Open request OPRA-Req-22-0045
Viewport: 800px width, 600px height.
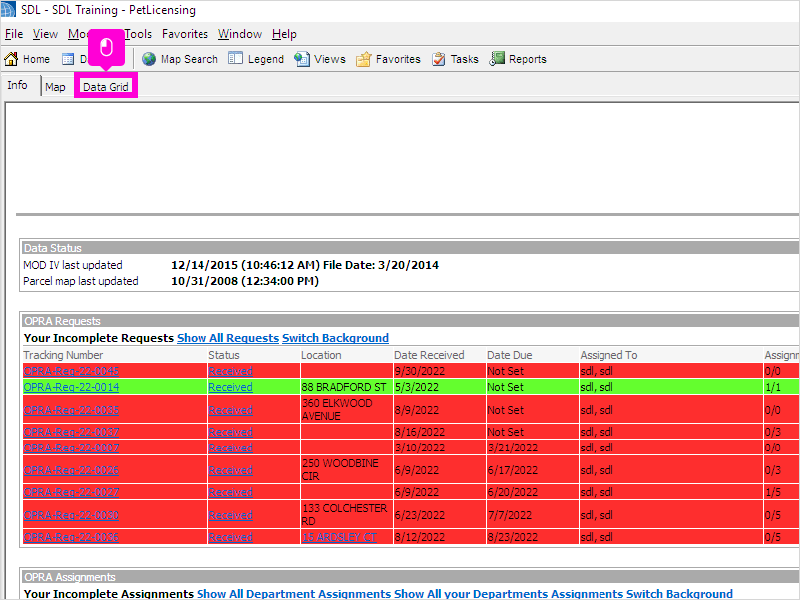pos(71,371)
